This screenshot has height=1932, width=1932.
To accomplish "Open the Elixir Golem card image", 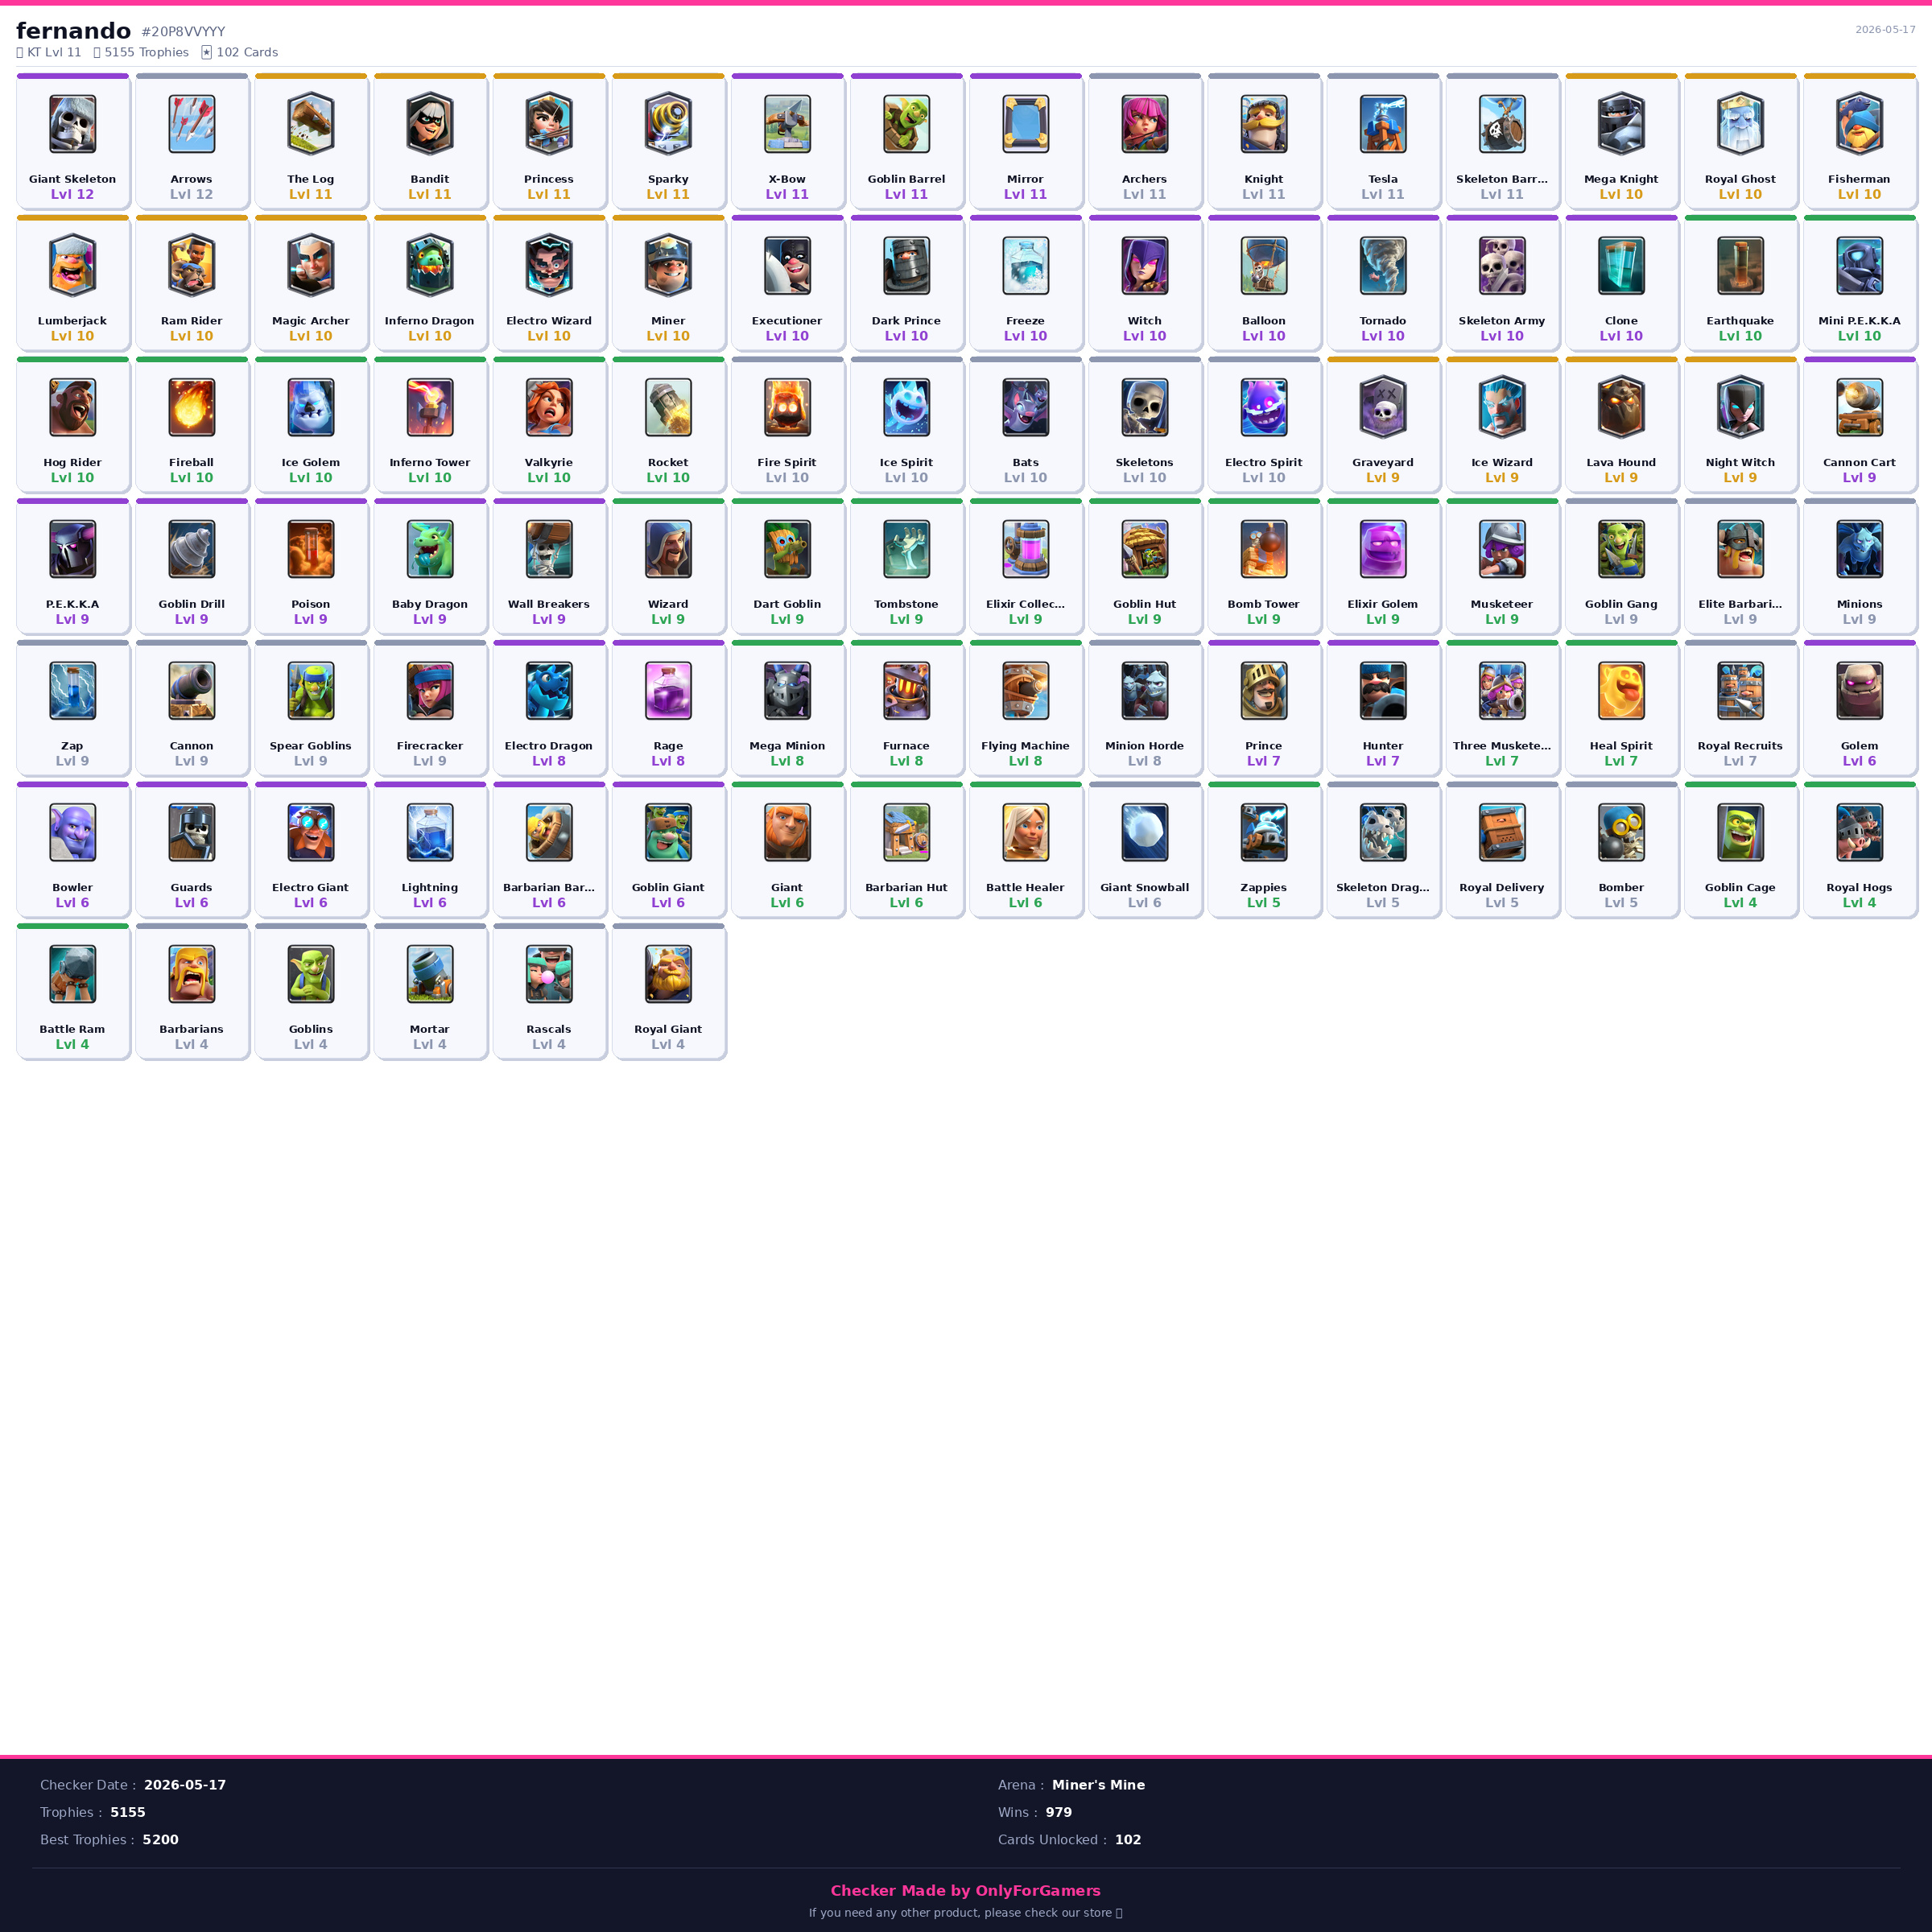I will tap(1383, 549).
